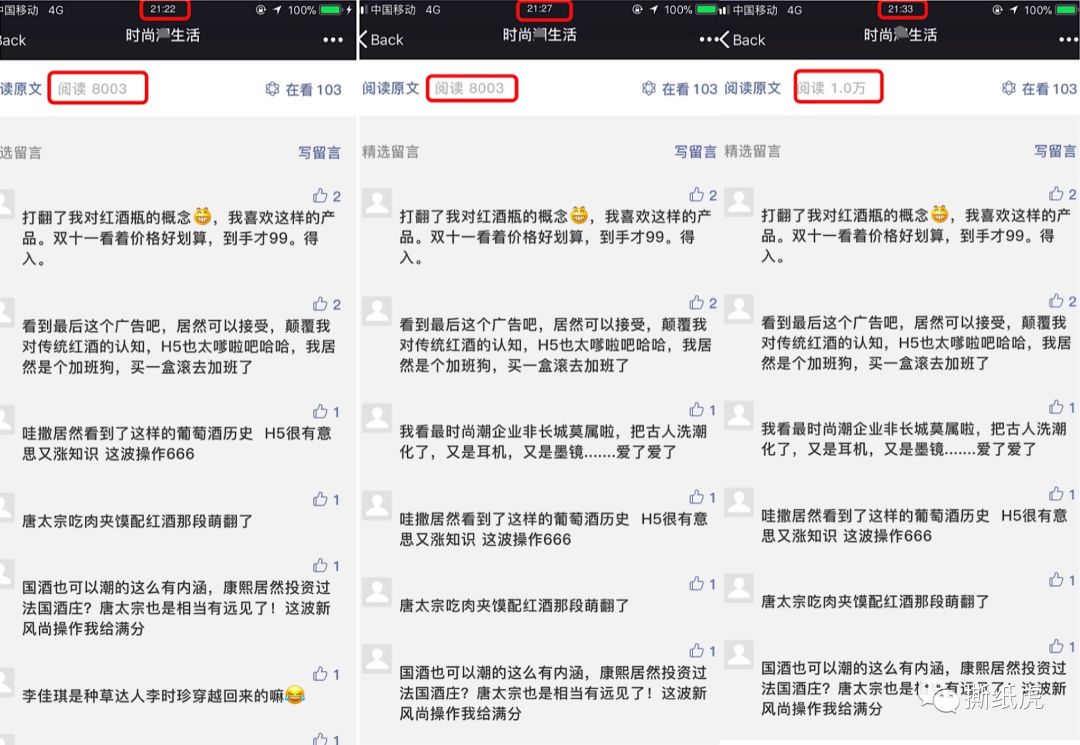Open the read count 阅读 8003 detail
Screen dimensions: 1080x745
point(98,88)
